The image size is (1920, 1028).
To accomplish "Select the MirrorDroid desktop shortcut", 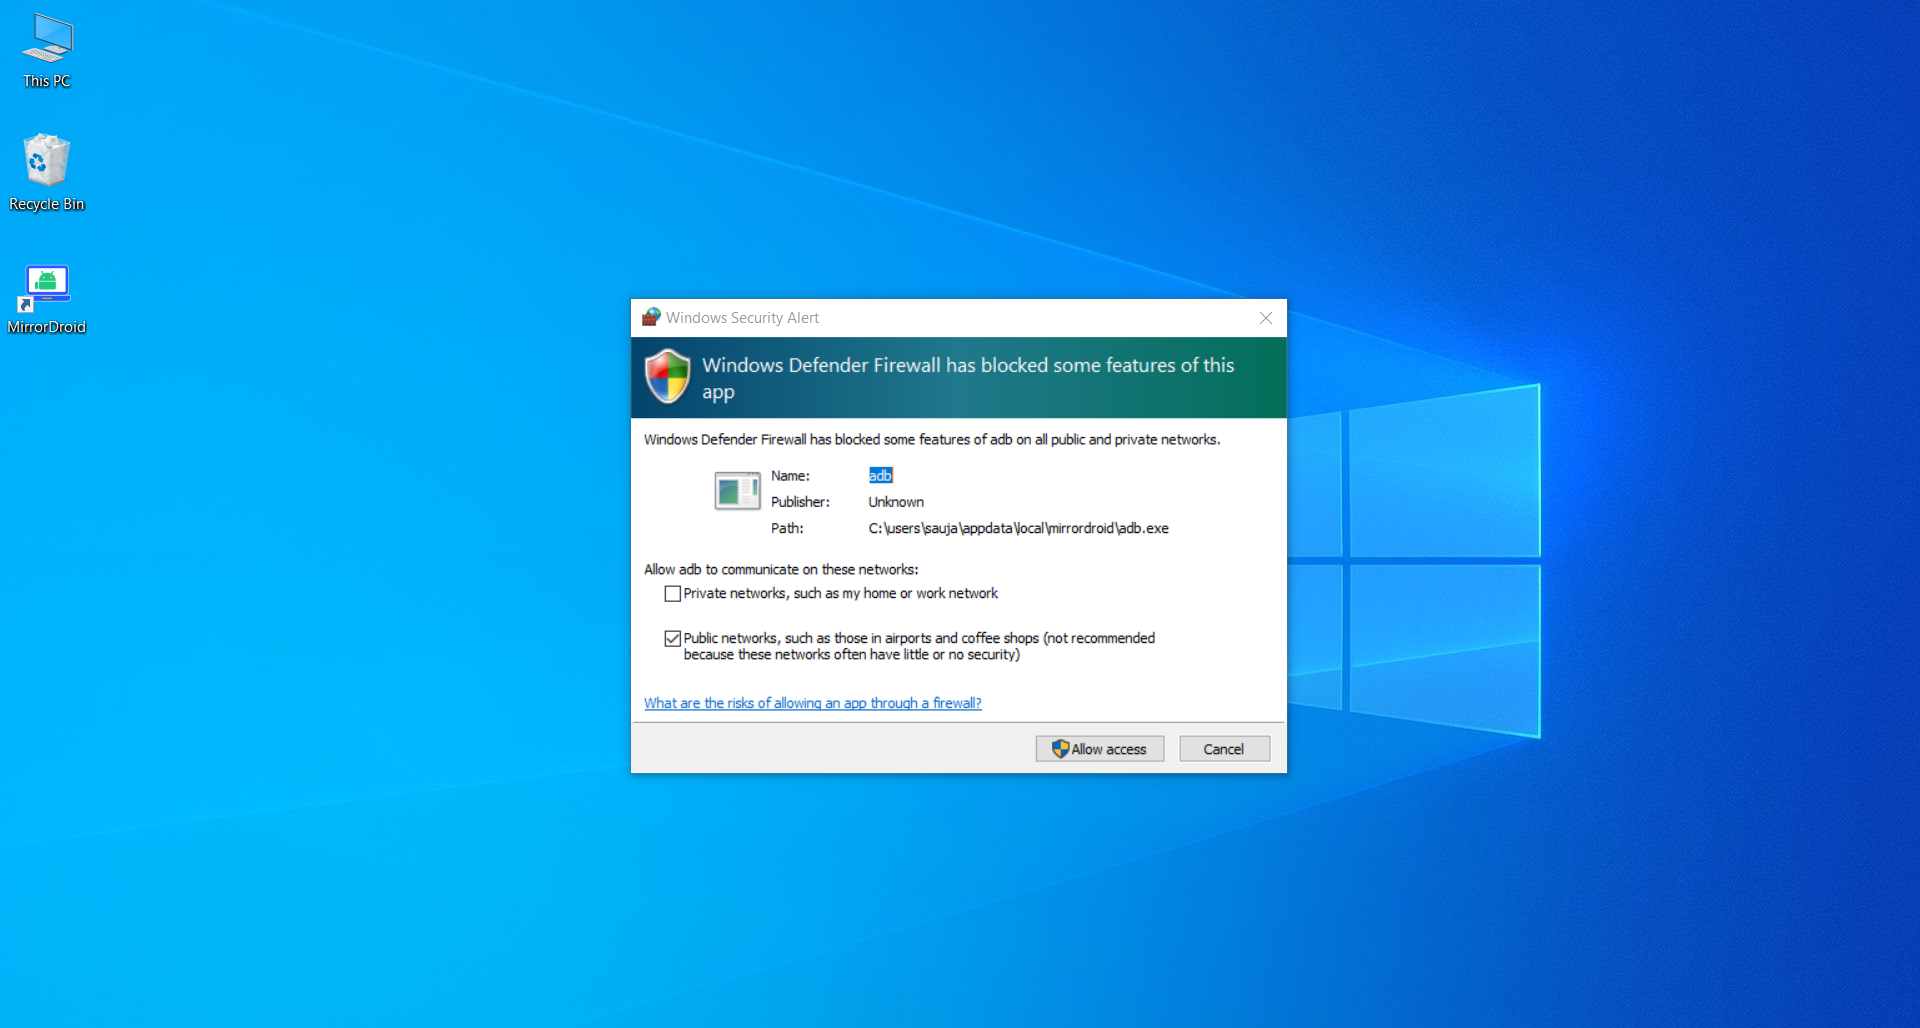I will point(47,299).
